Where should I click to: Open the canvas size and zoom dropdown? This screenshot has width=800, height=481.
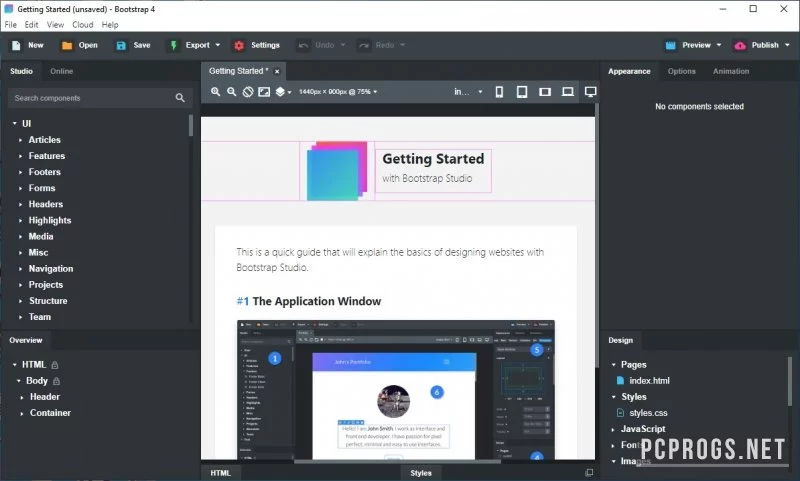[338, 92]
